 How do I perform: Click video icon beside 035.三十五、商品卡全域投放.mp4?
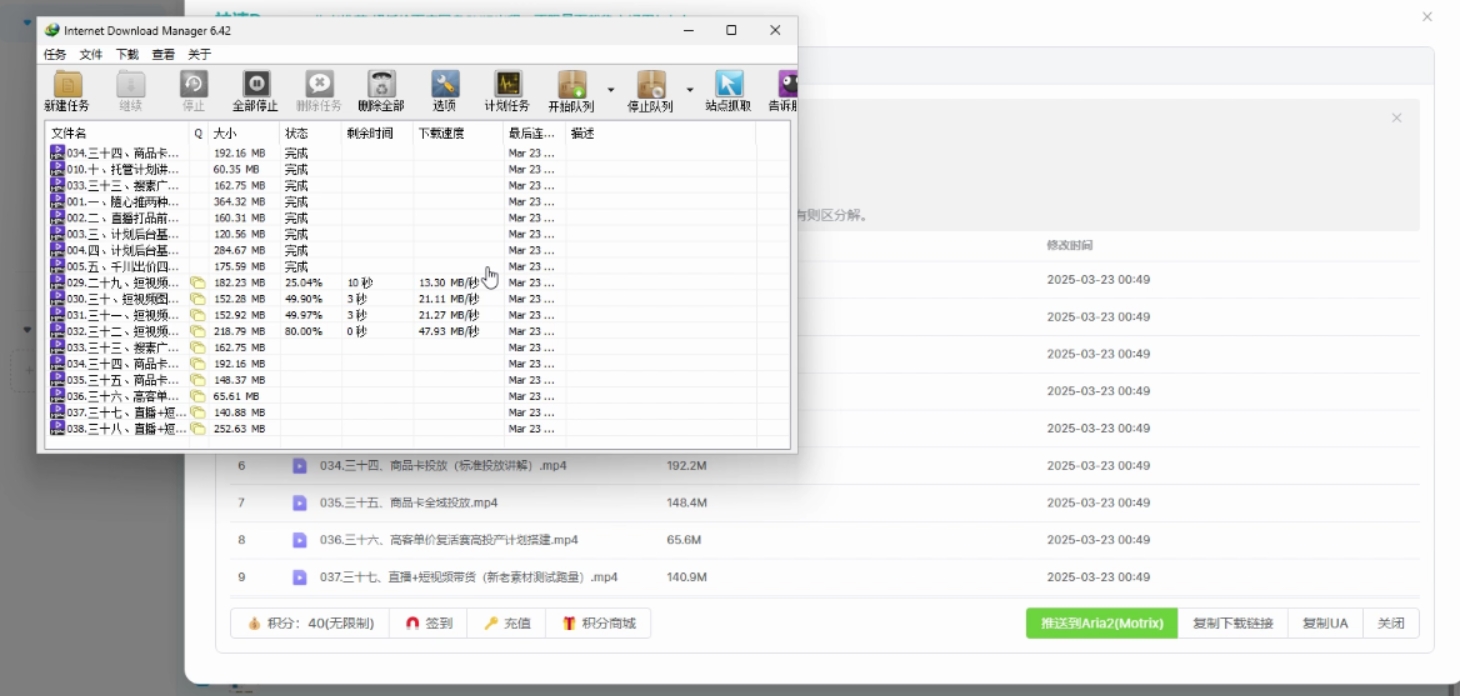point(299,503)
